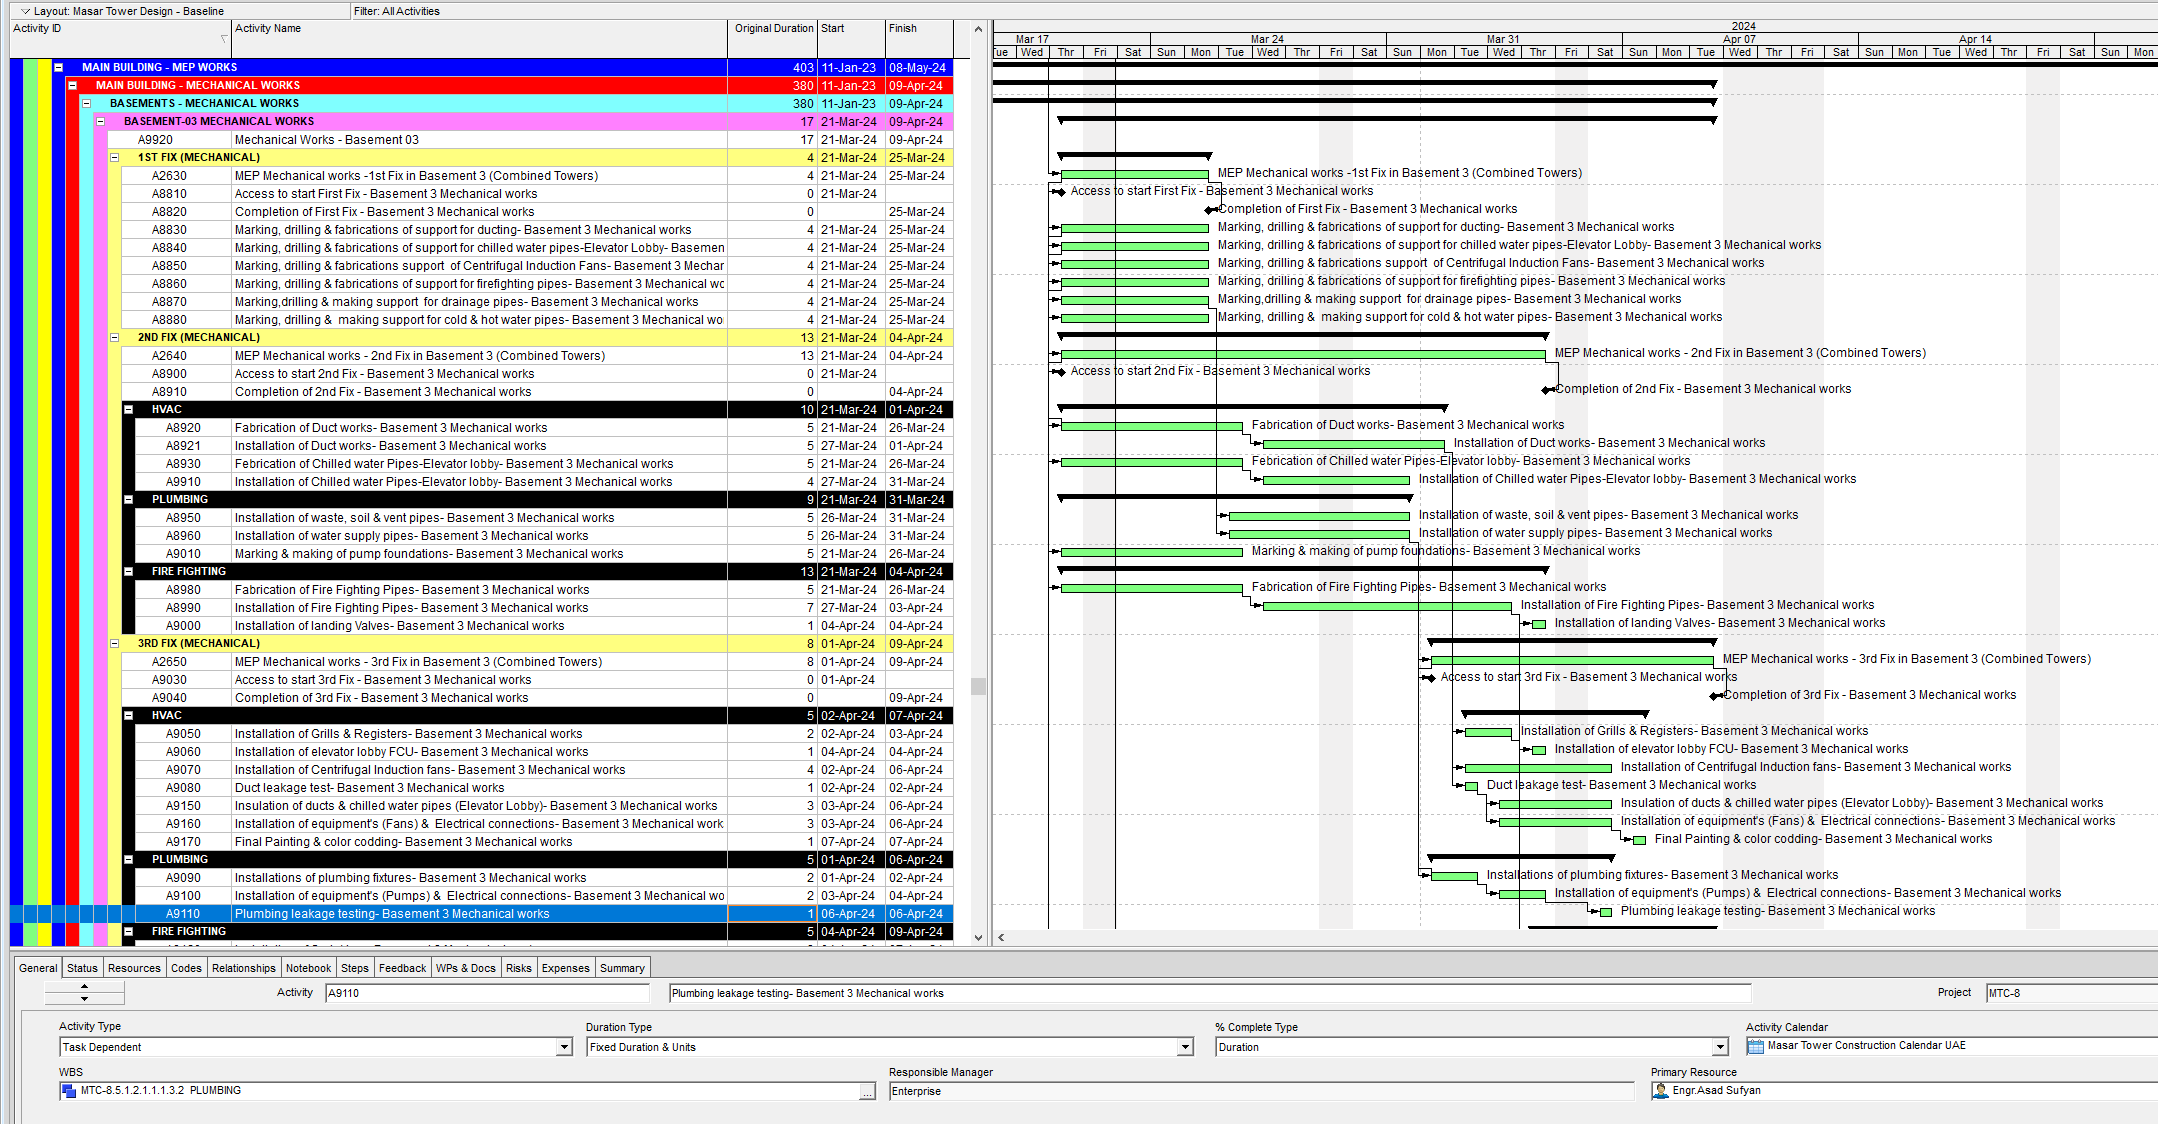Click the activity table scroll-down arrow
Screen dimensions: 2158x1124
click(x=978, y=938)
